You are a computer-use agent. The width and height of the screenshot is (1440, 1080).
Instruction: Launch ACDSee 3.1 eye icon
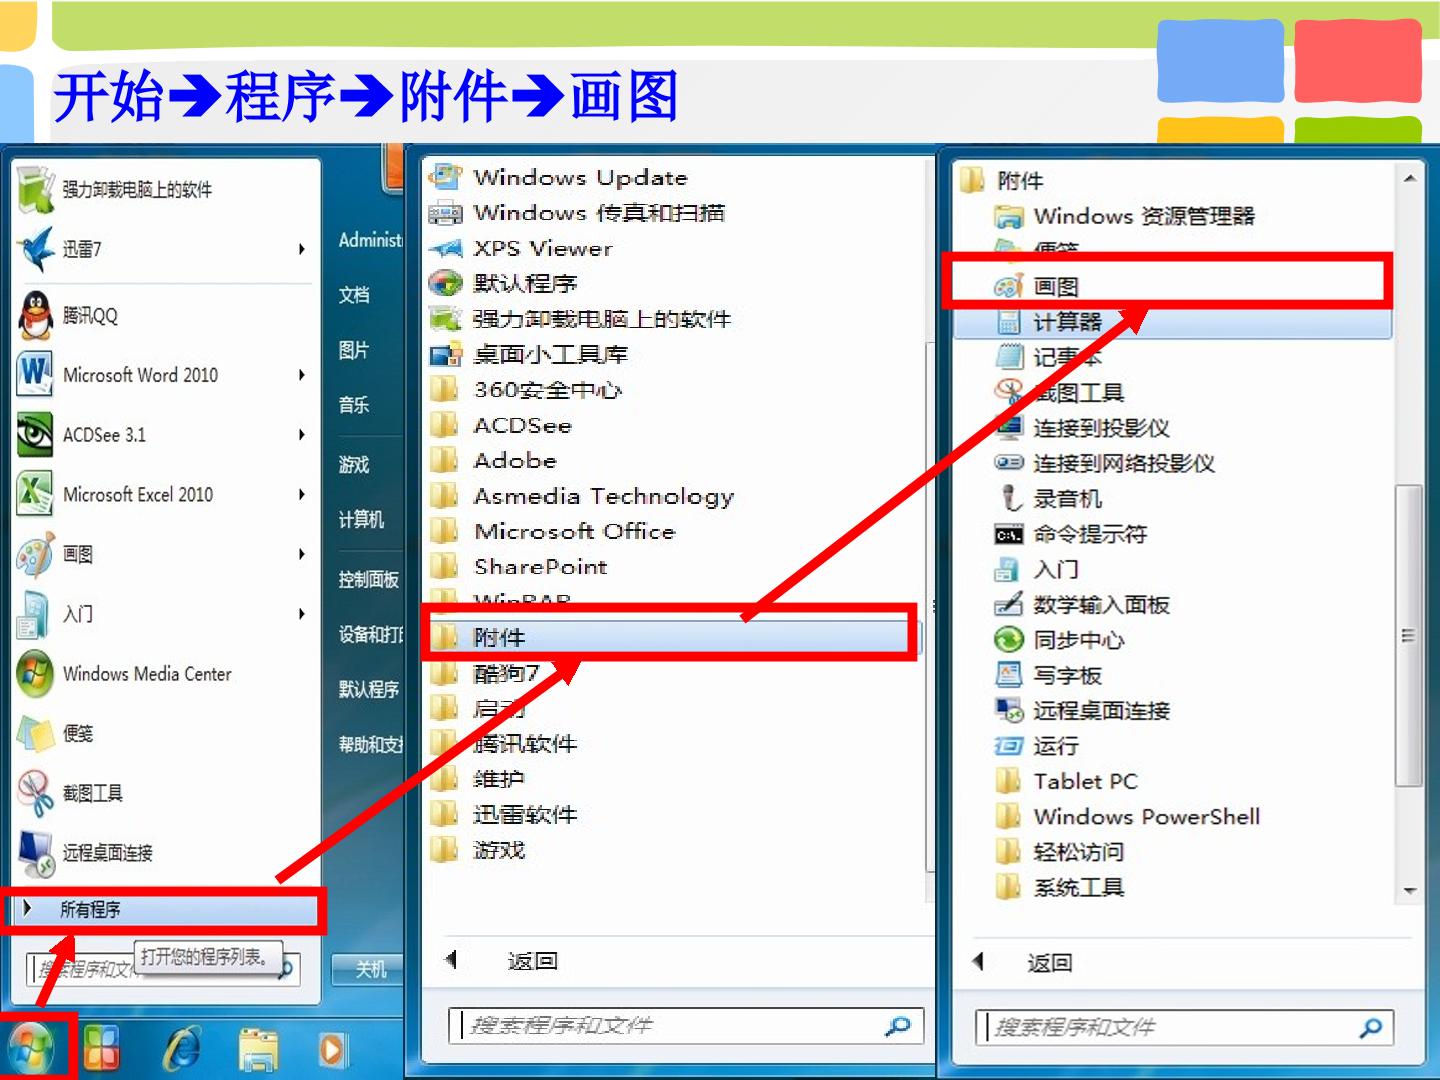coord(35,434)
